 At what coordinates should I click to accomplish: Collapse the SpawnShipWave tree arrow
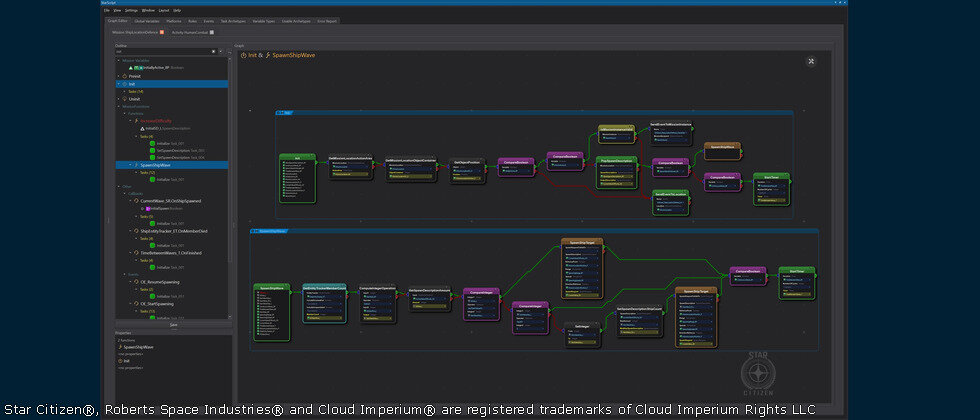pos(131,165)
